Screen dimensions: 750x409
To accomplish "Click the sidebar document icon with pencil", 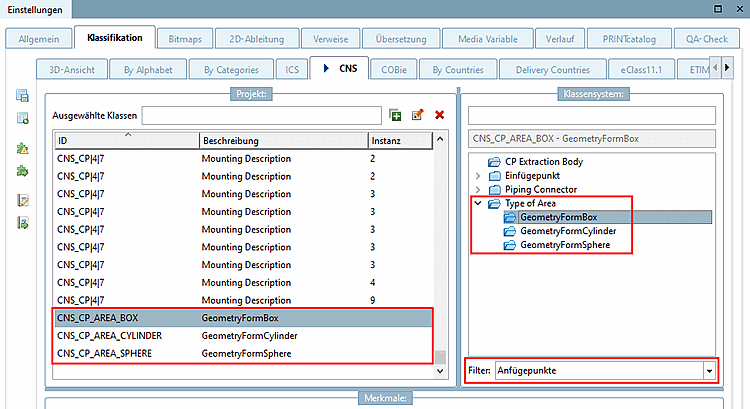I will [22, 199].
